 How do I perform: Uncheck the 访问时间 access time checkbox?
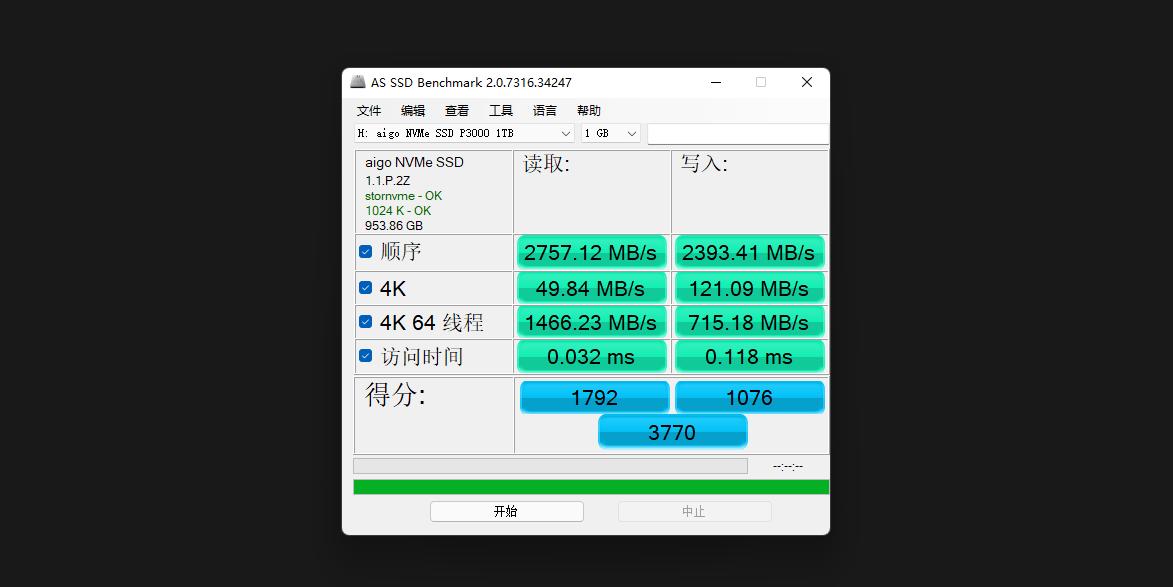[x=365, y=354]
